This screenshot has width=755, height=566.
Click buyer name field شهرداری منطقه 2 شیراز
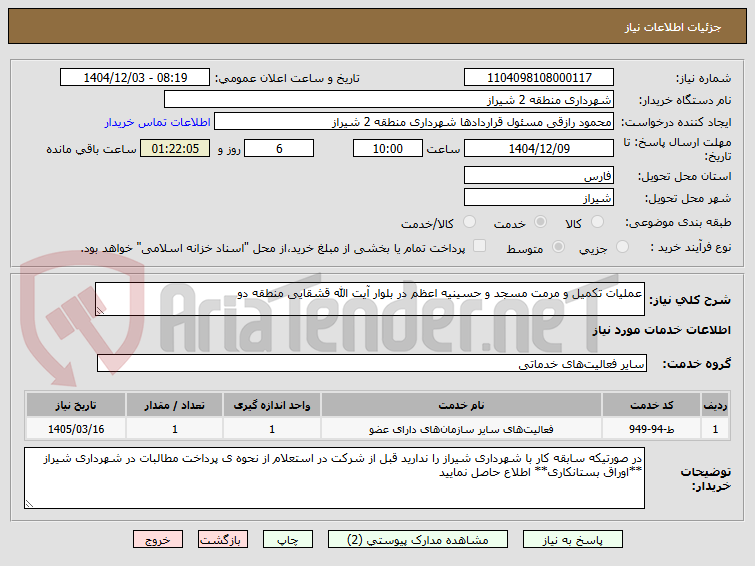[x=389, y=100]
